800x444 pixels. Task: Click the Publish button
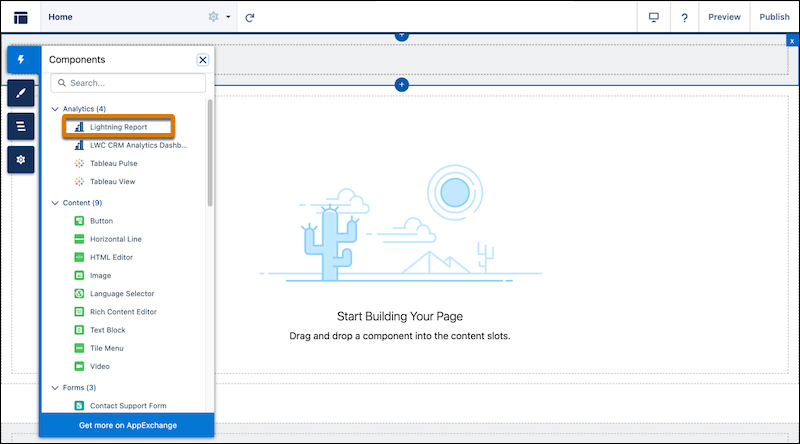774,17
